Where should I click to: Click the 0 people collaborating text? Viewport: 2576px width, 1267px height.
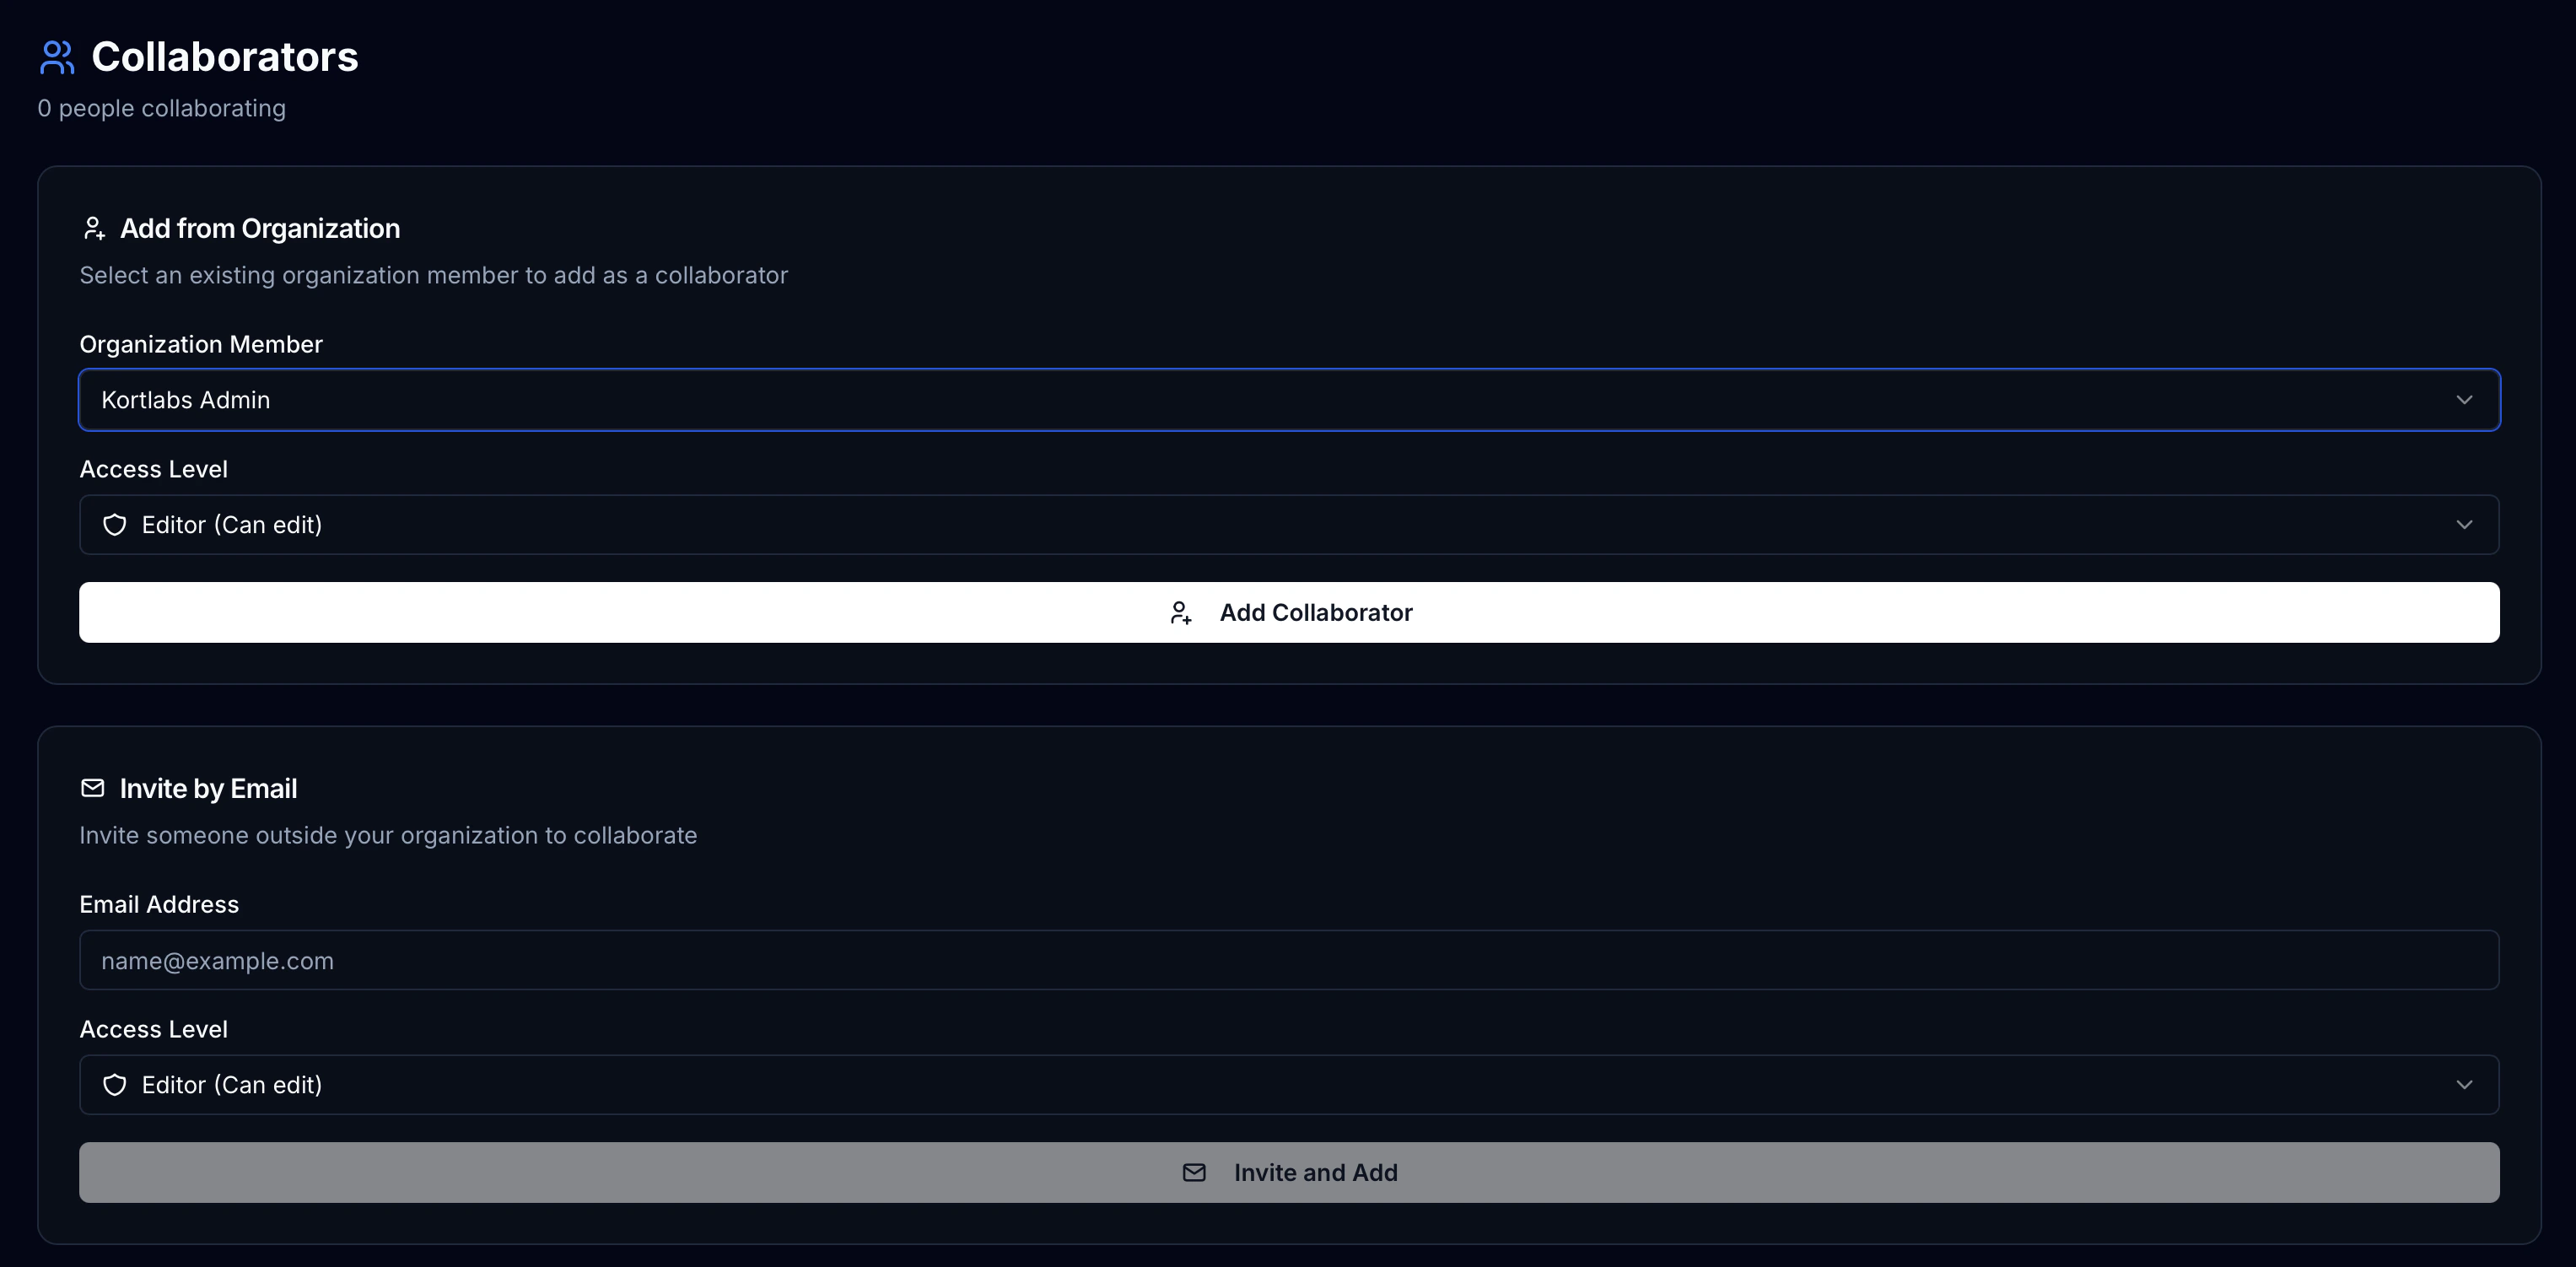point(162,108)
